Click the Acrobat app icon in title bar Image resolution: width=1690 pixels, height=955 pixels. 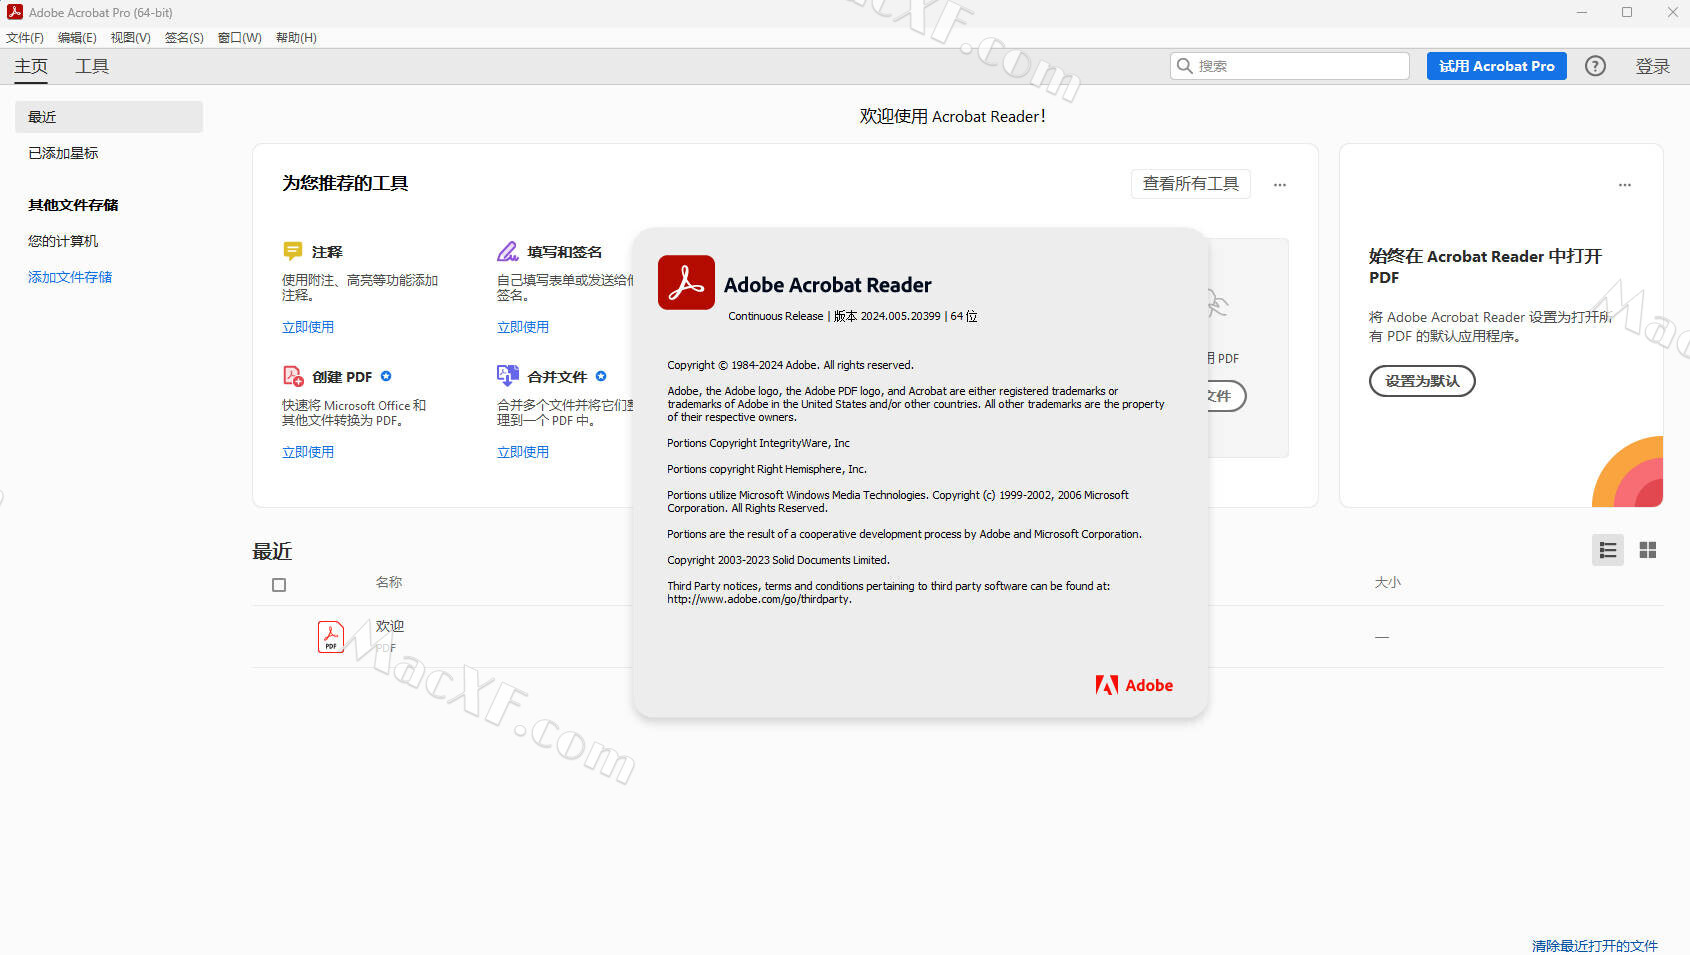pos(15,12)
